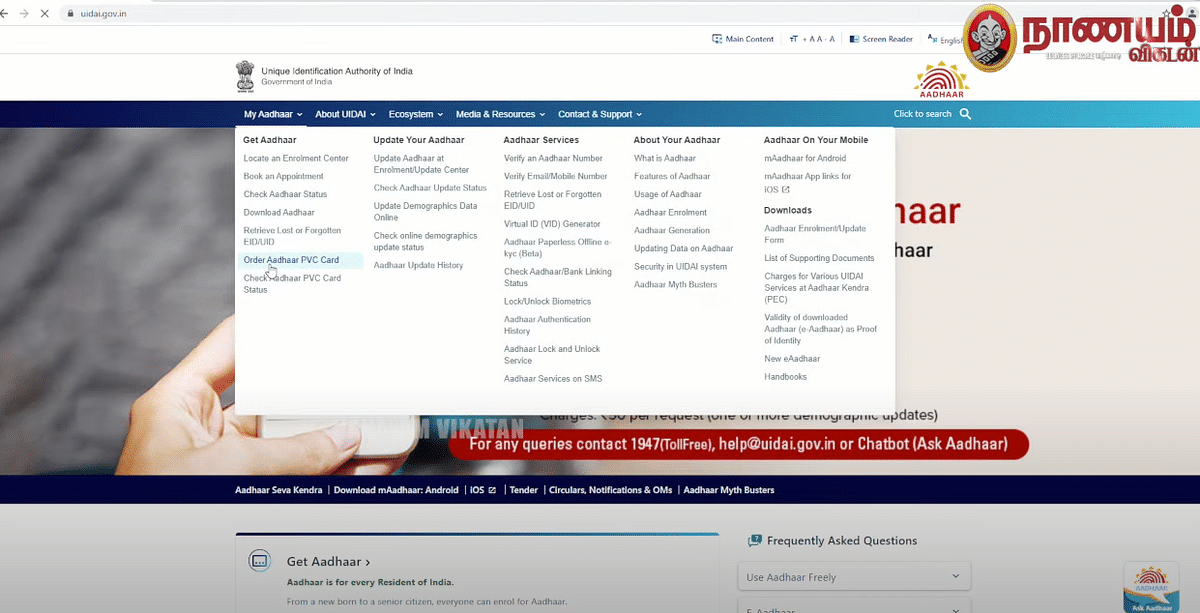This screenshot has width=1200, height=613.
Task: Click the Get Aadhaar heading link
Action: tap(328, 562)
